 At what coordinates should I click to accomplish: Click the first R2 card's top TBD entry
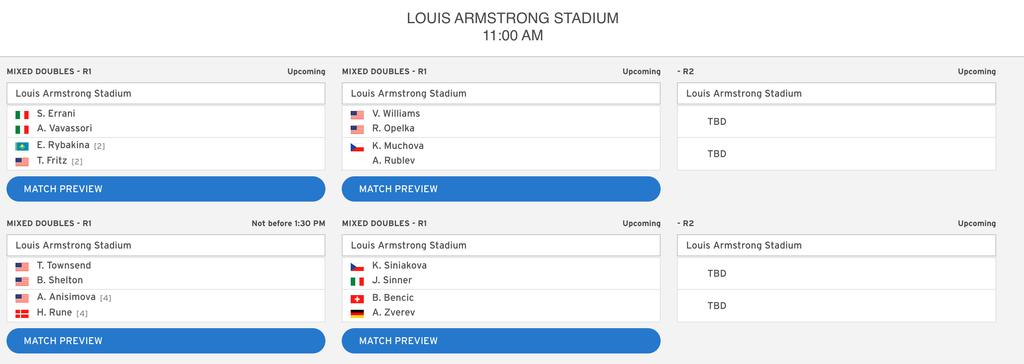point(717,122)
